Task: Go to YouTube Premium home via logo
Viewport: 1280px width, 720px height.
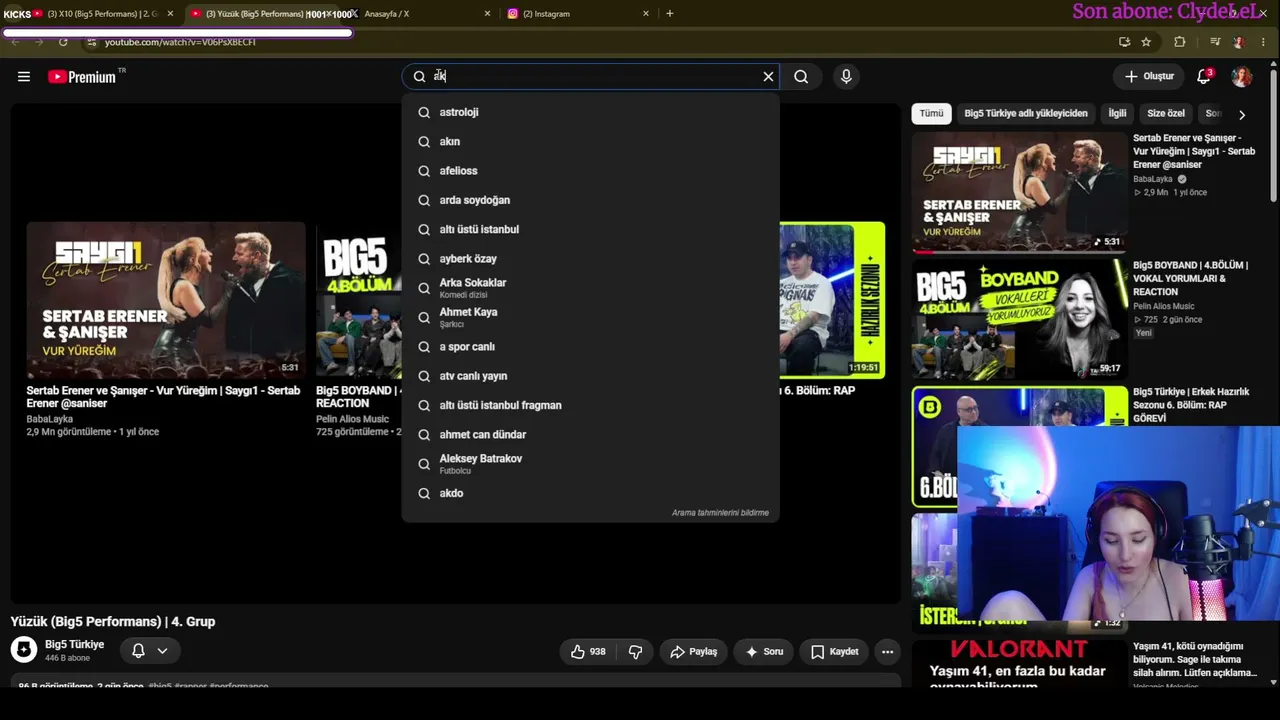Action: (82, 77)
